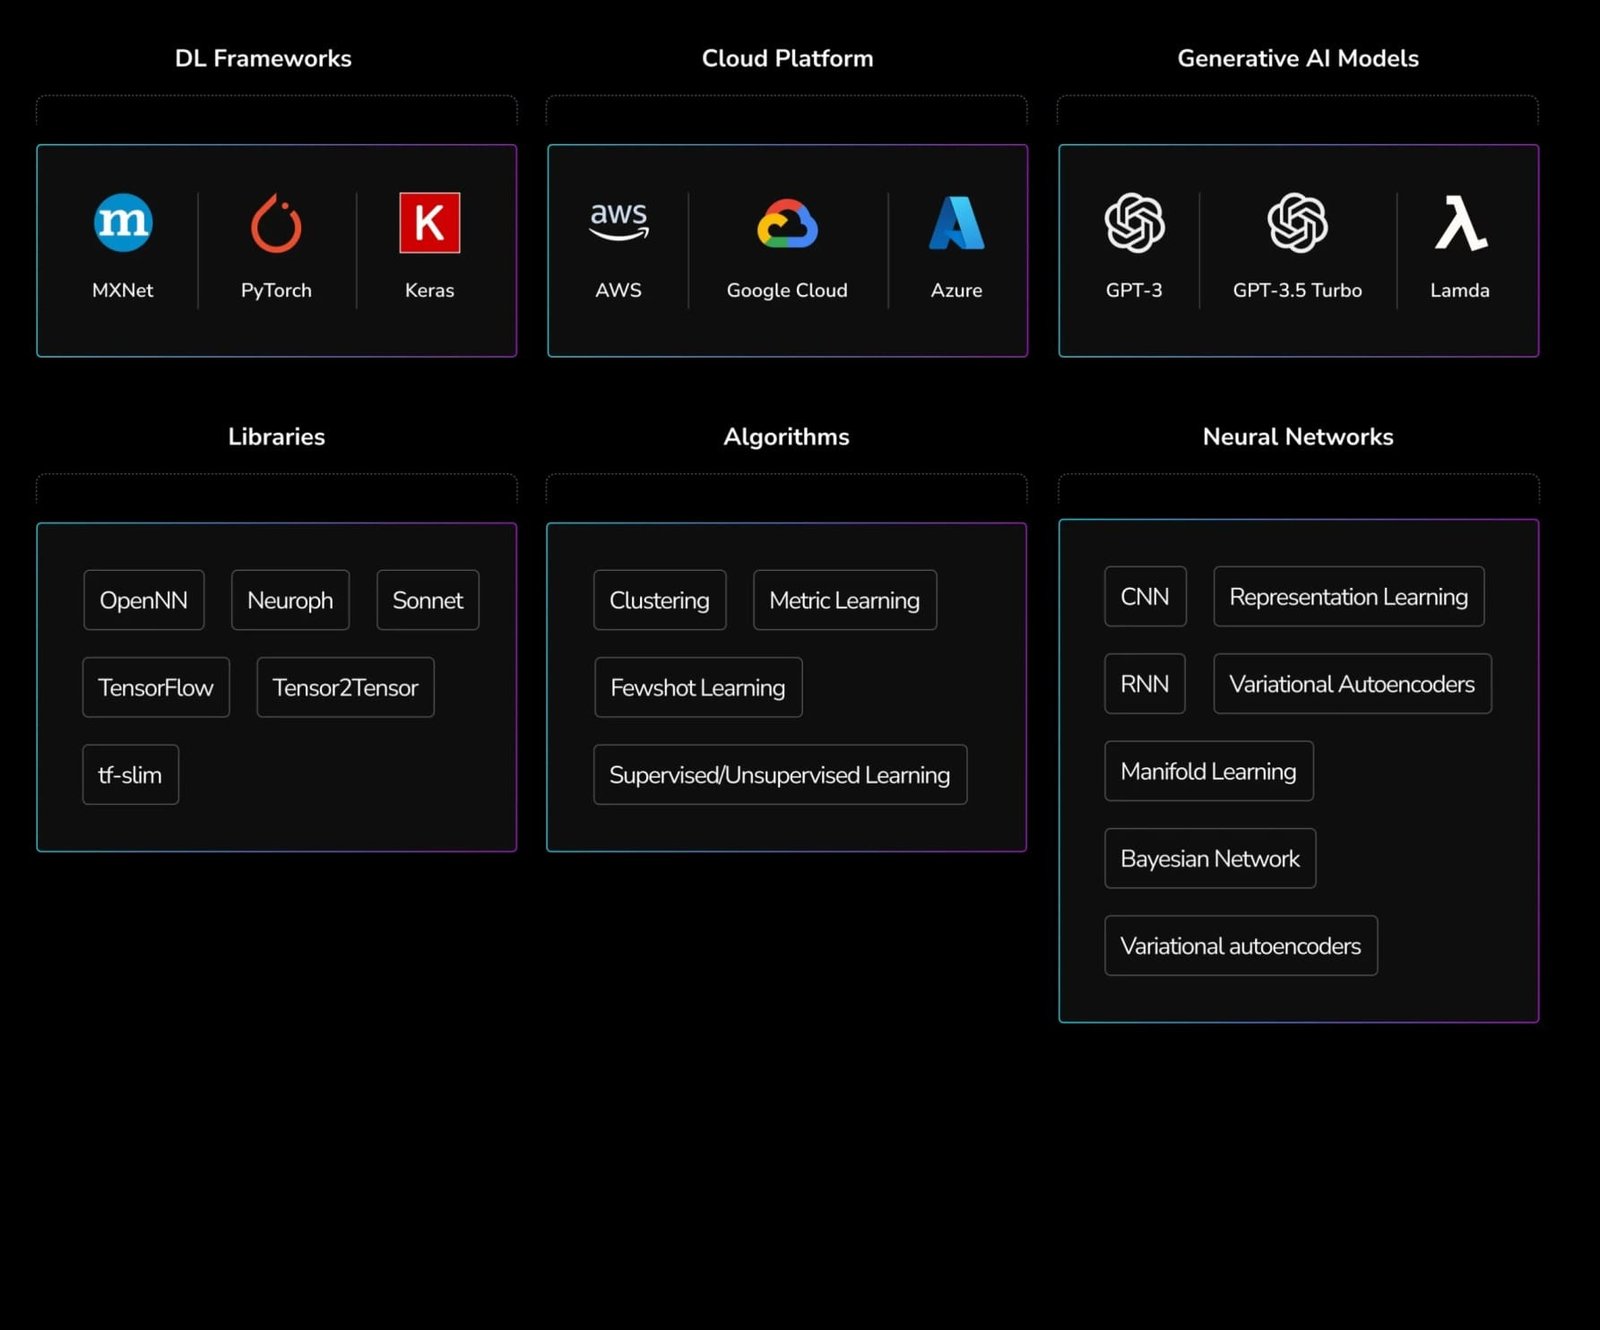
Task: Click the red Keras K icon
Action: 429,222
